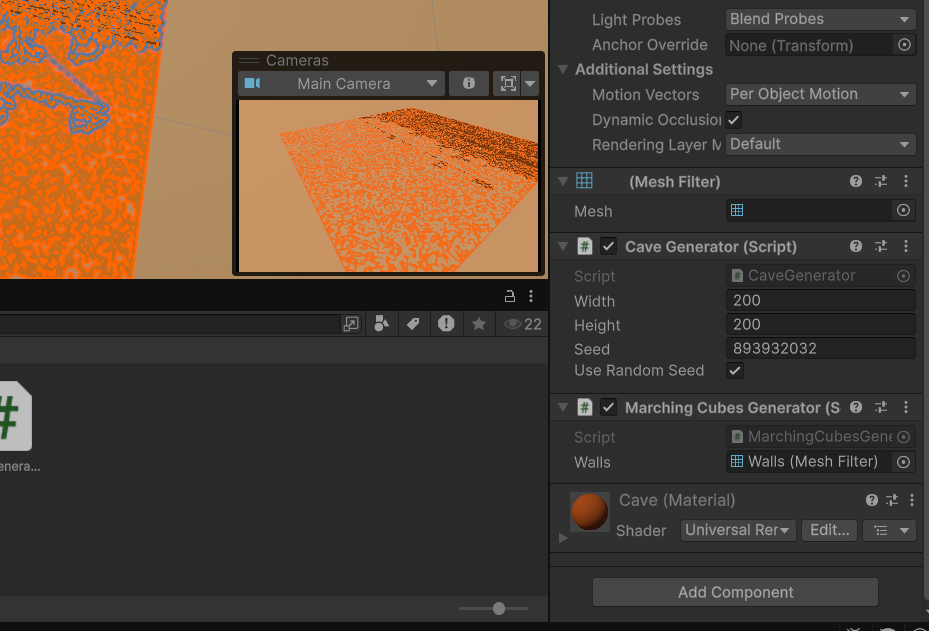Screen dimensions: 929x631
Task: Click the frame camera view icon
Action: pyautogui.click(x=507, y=84)
